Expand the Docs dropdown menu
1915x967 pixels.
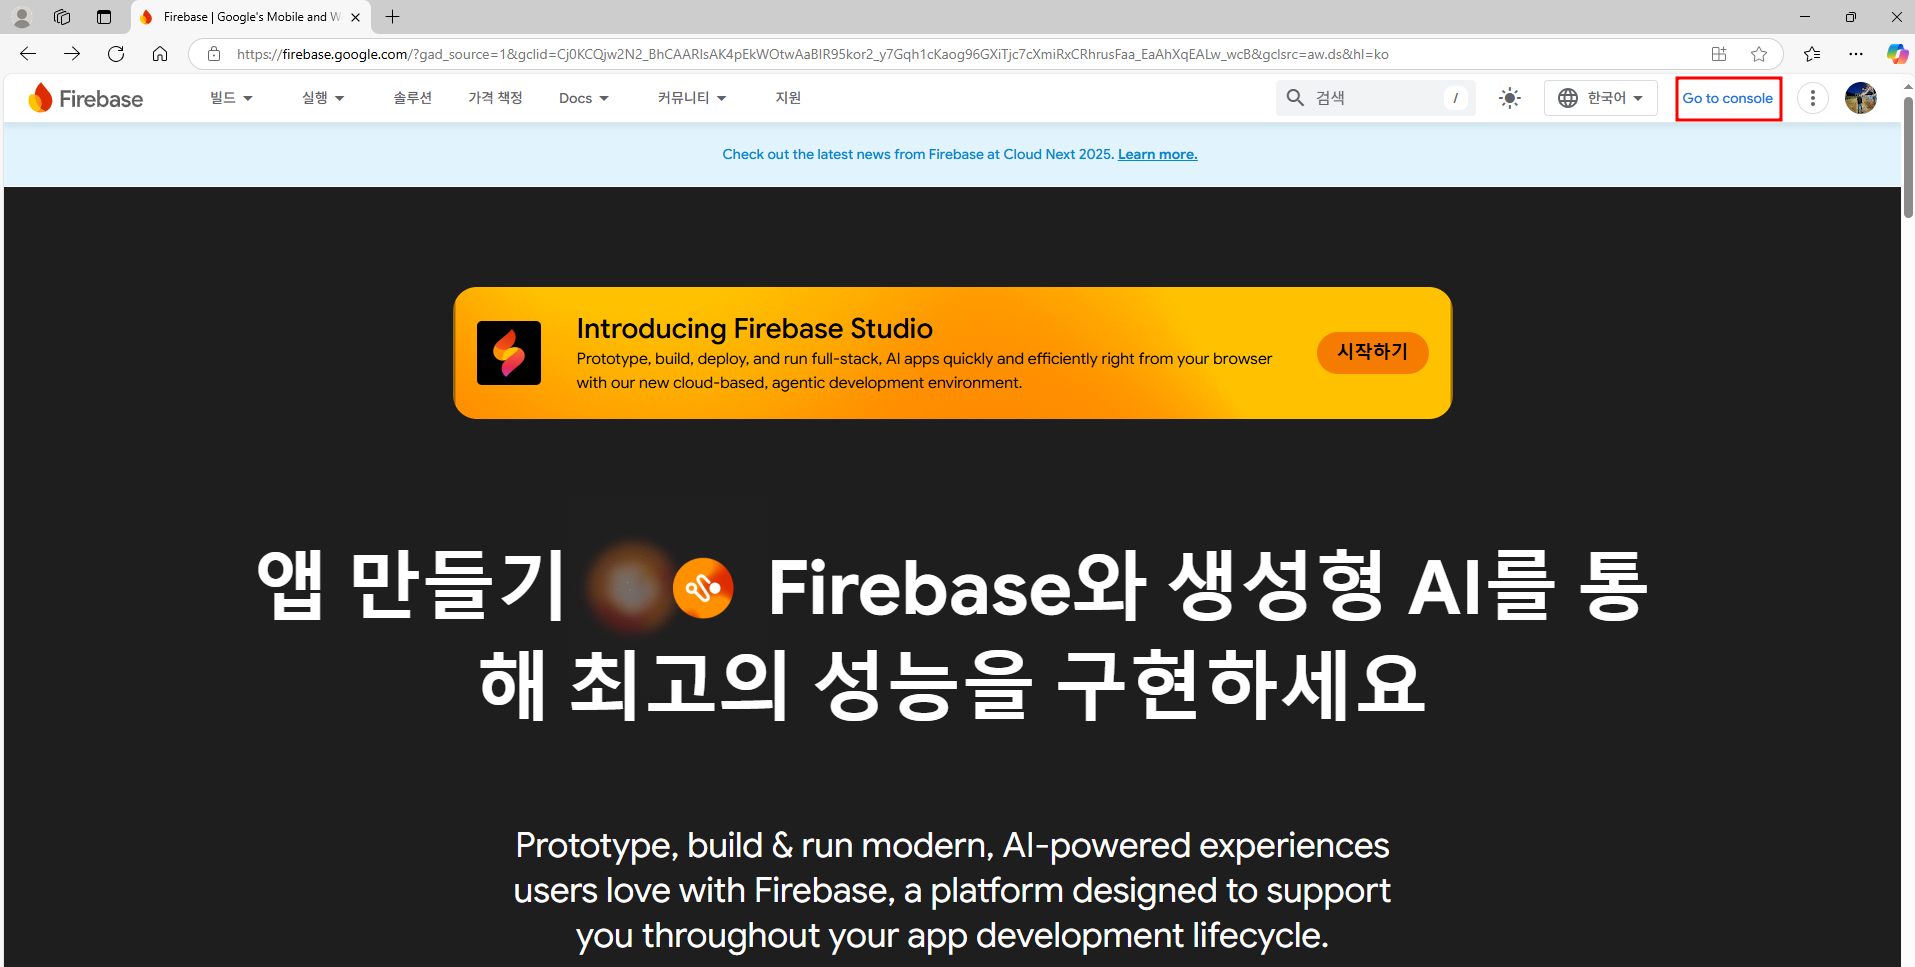click(584, 98)
